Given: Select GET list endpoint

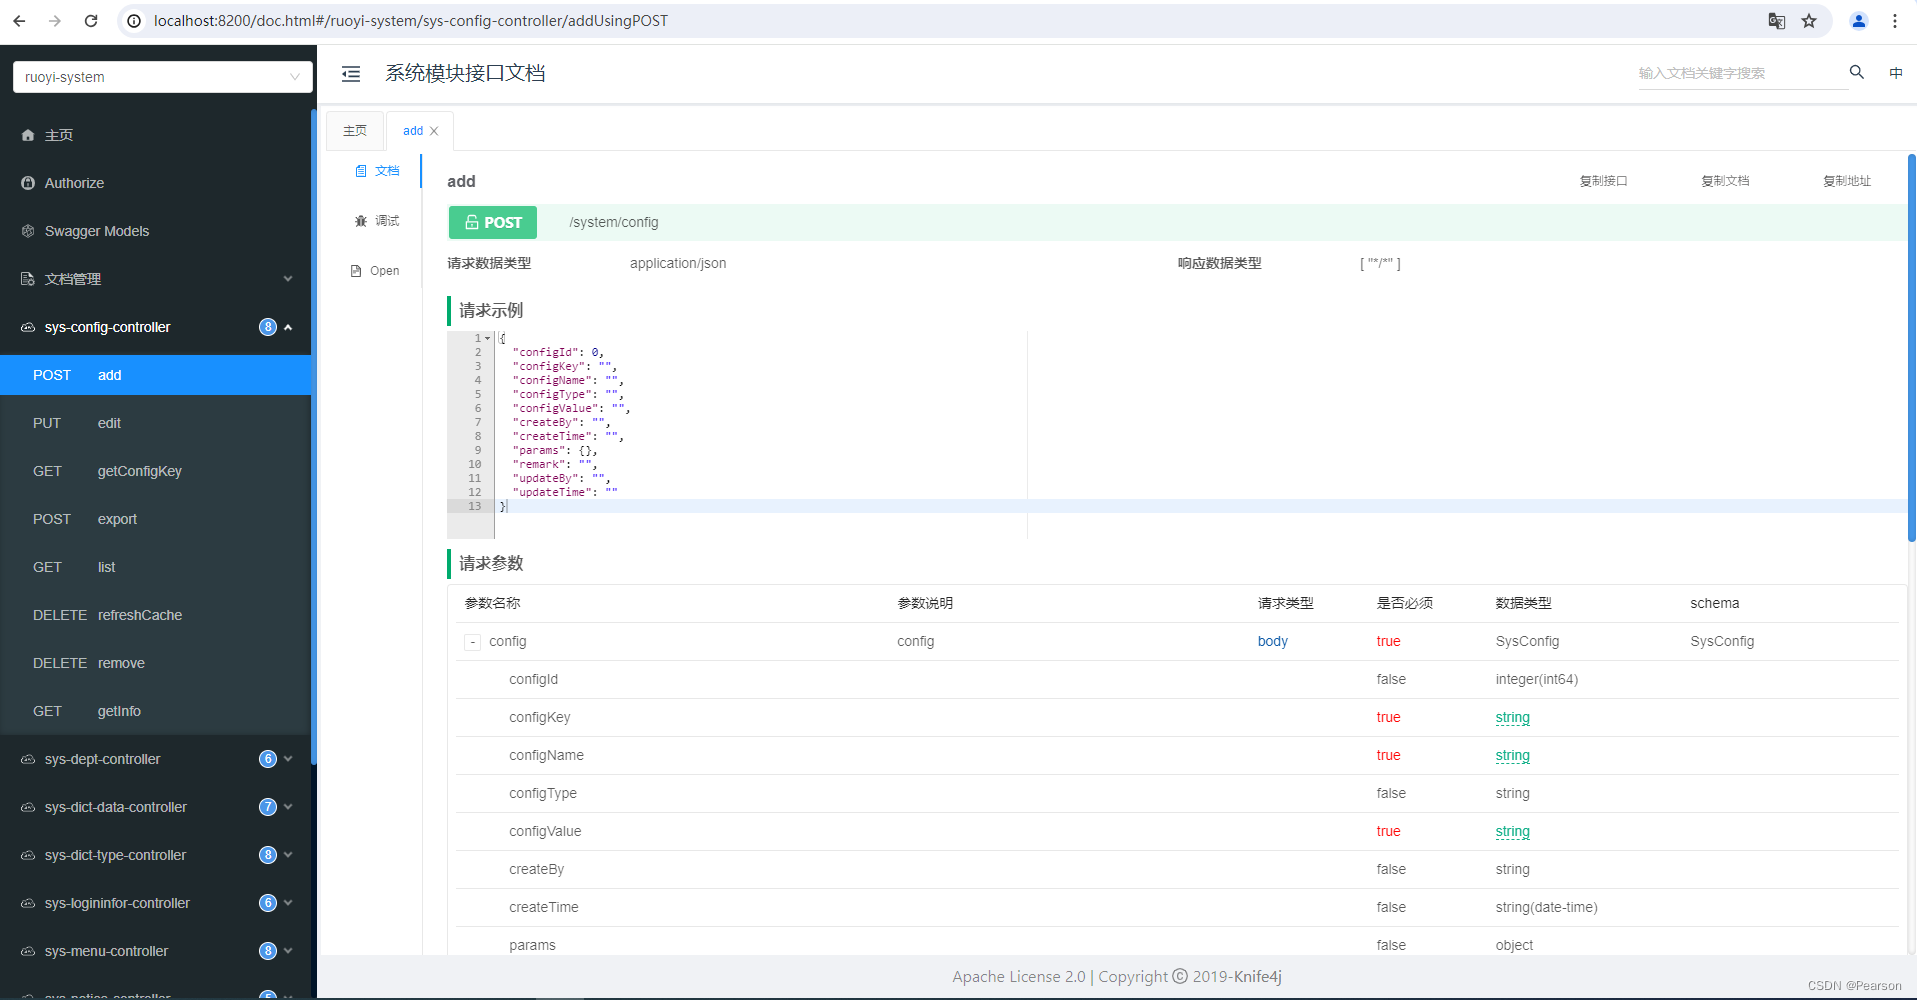Looking at the screenshot, I should coord(156,567).
